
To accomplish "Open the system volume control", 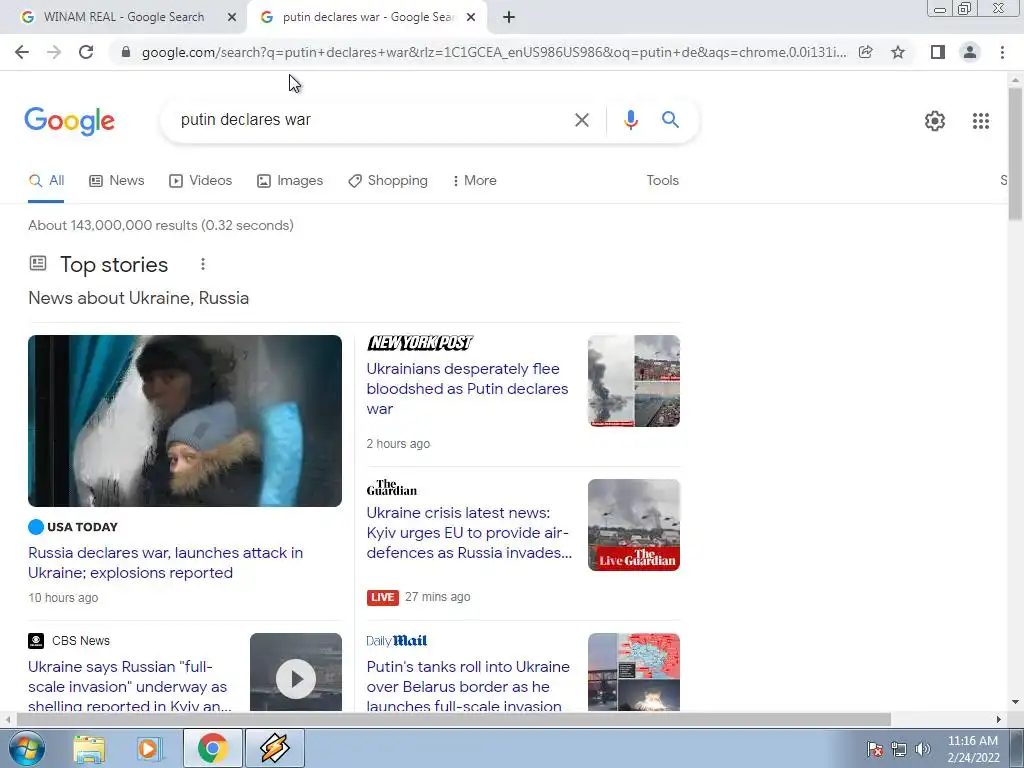I will click(x=923, y=749).
